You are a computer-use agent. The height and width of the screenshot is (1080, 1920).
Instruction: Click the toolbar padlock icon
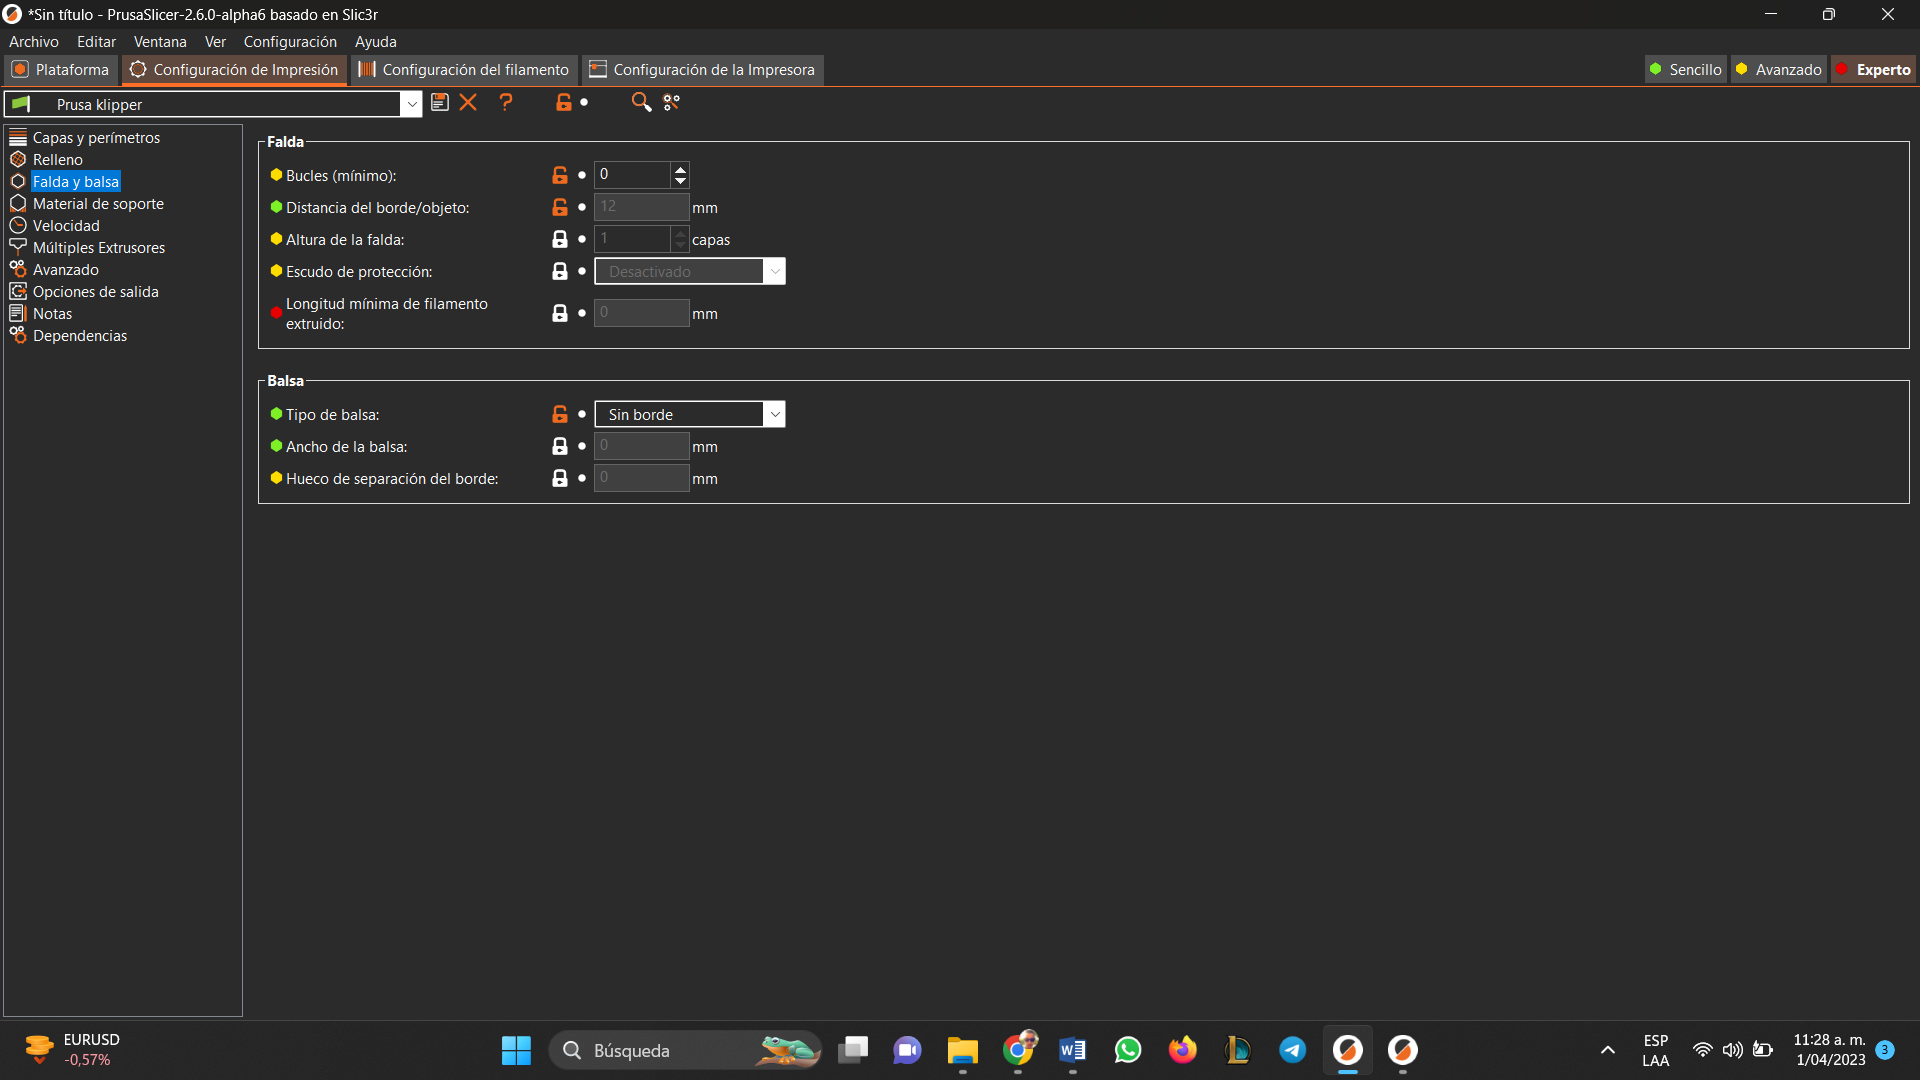[563, 102]
